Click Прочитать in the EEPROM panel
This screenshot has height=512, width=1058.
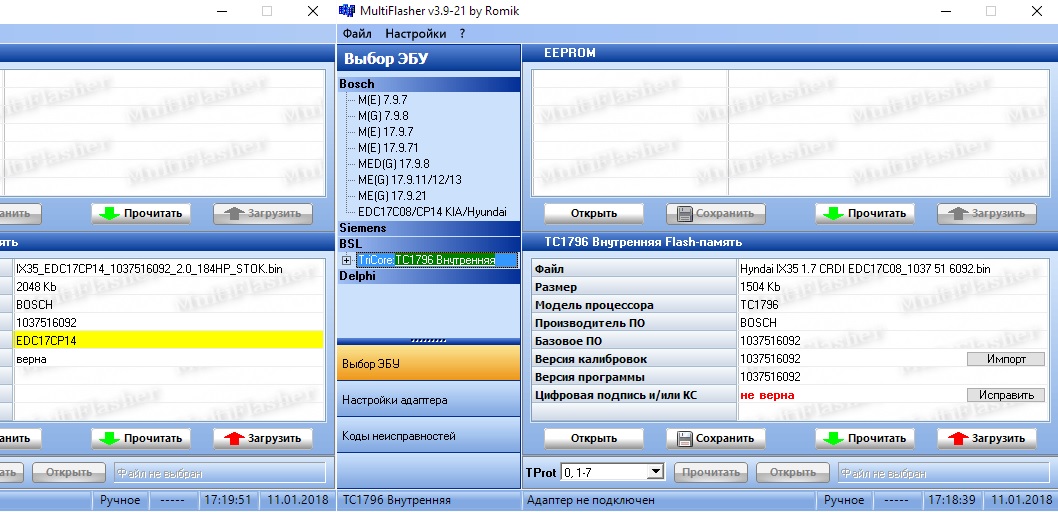coord(865,214)
